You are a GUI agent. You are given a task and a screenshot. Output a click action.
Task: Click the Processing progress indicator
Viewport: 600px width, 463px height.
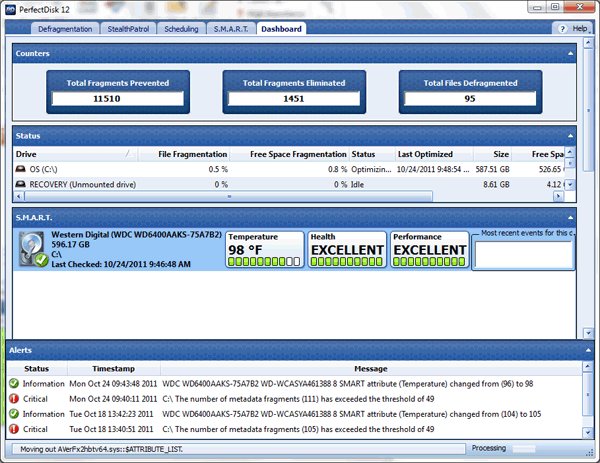pyautogui.click(x=524, y=448)
